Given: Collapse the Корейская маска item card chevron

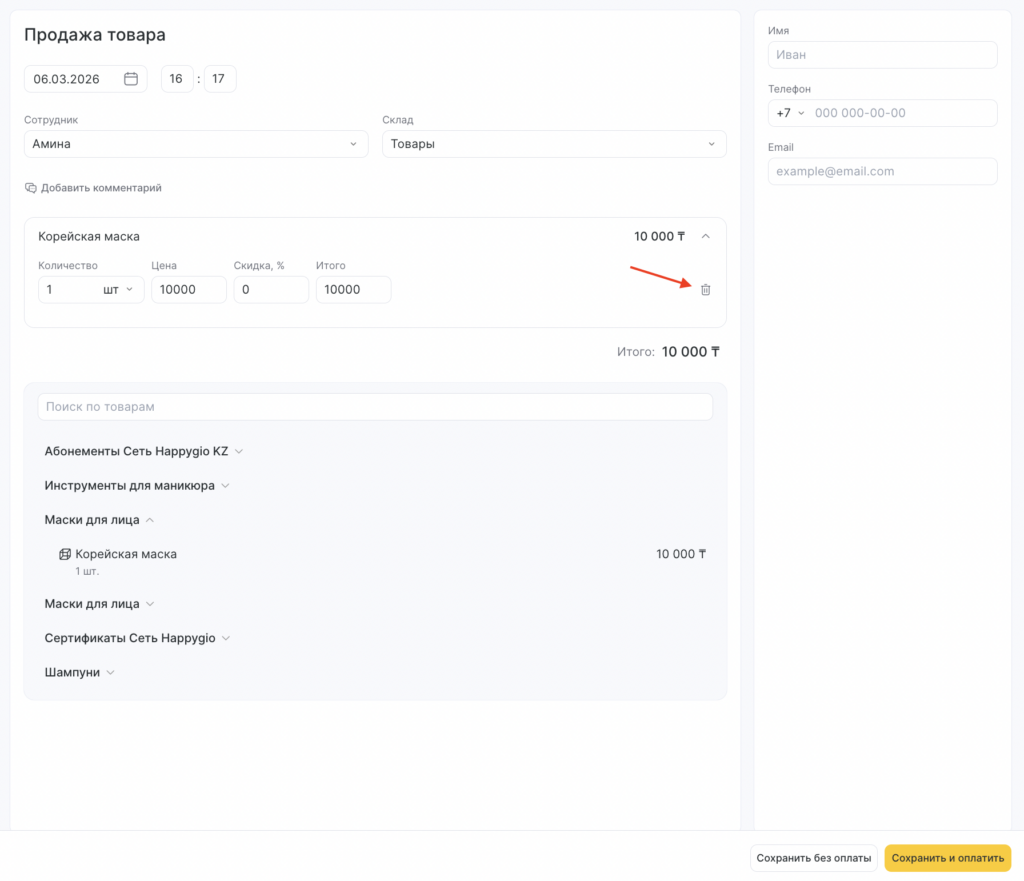Looking at the screenshot, I should pyautogui.click(x=705, y=237).
